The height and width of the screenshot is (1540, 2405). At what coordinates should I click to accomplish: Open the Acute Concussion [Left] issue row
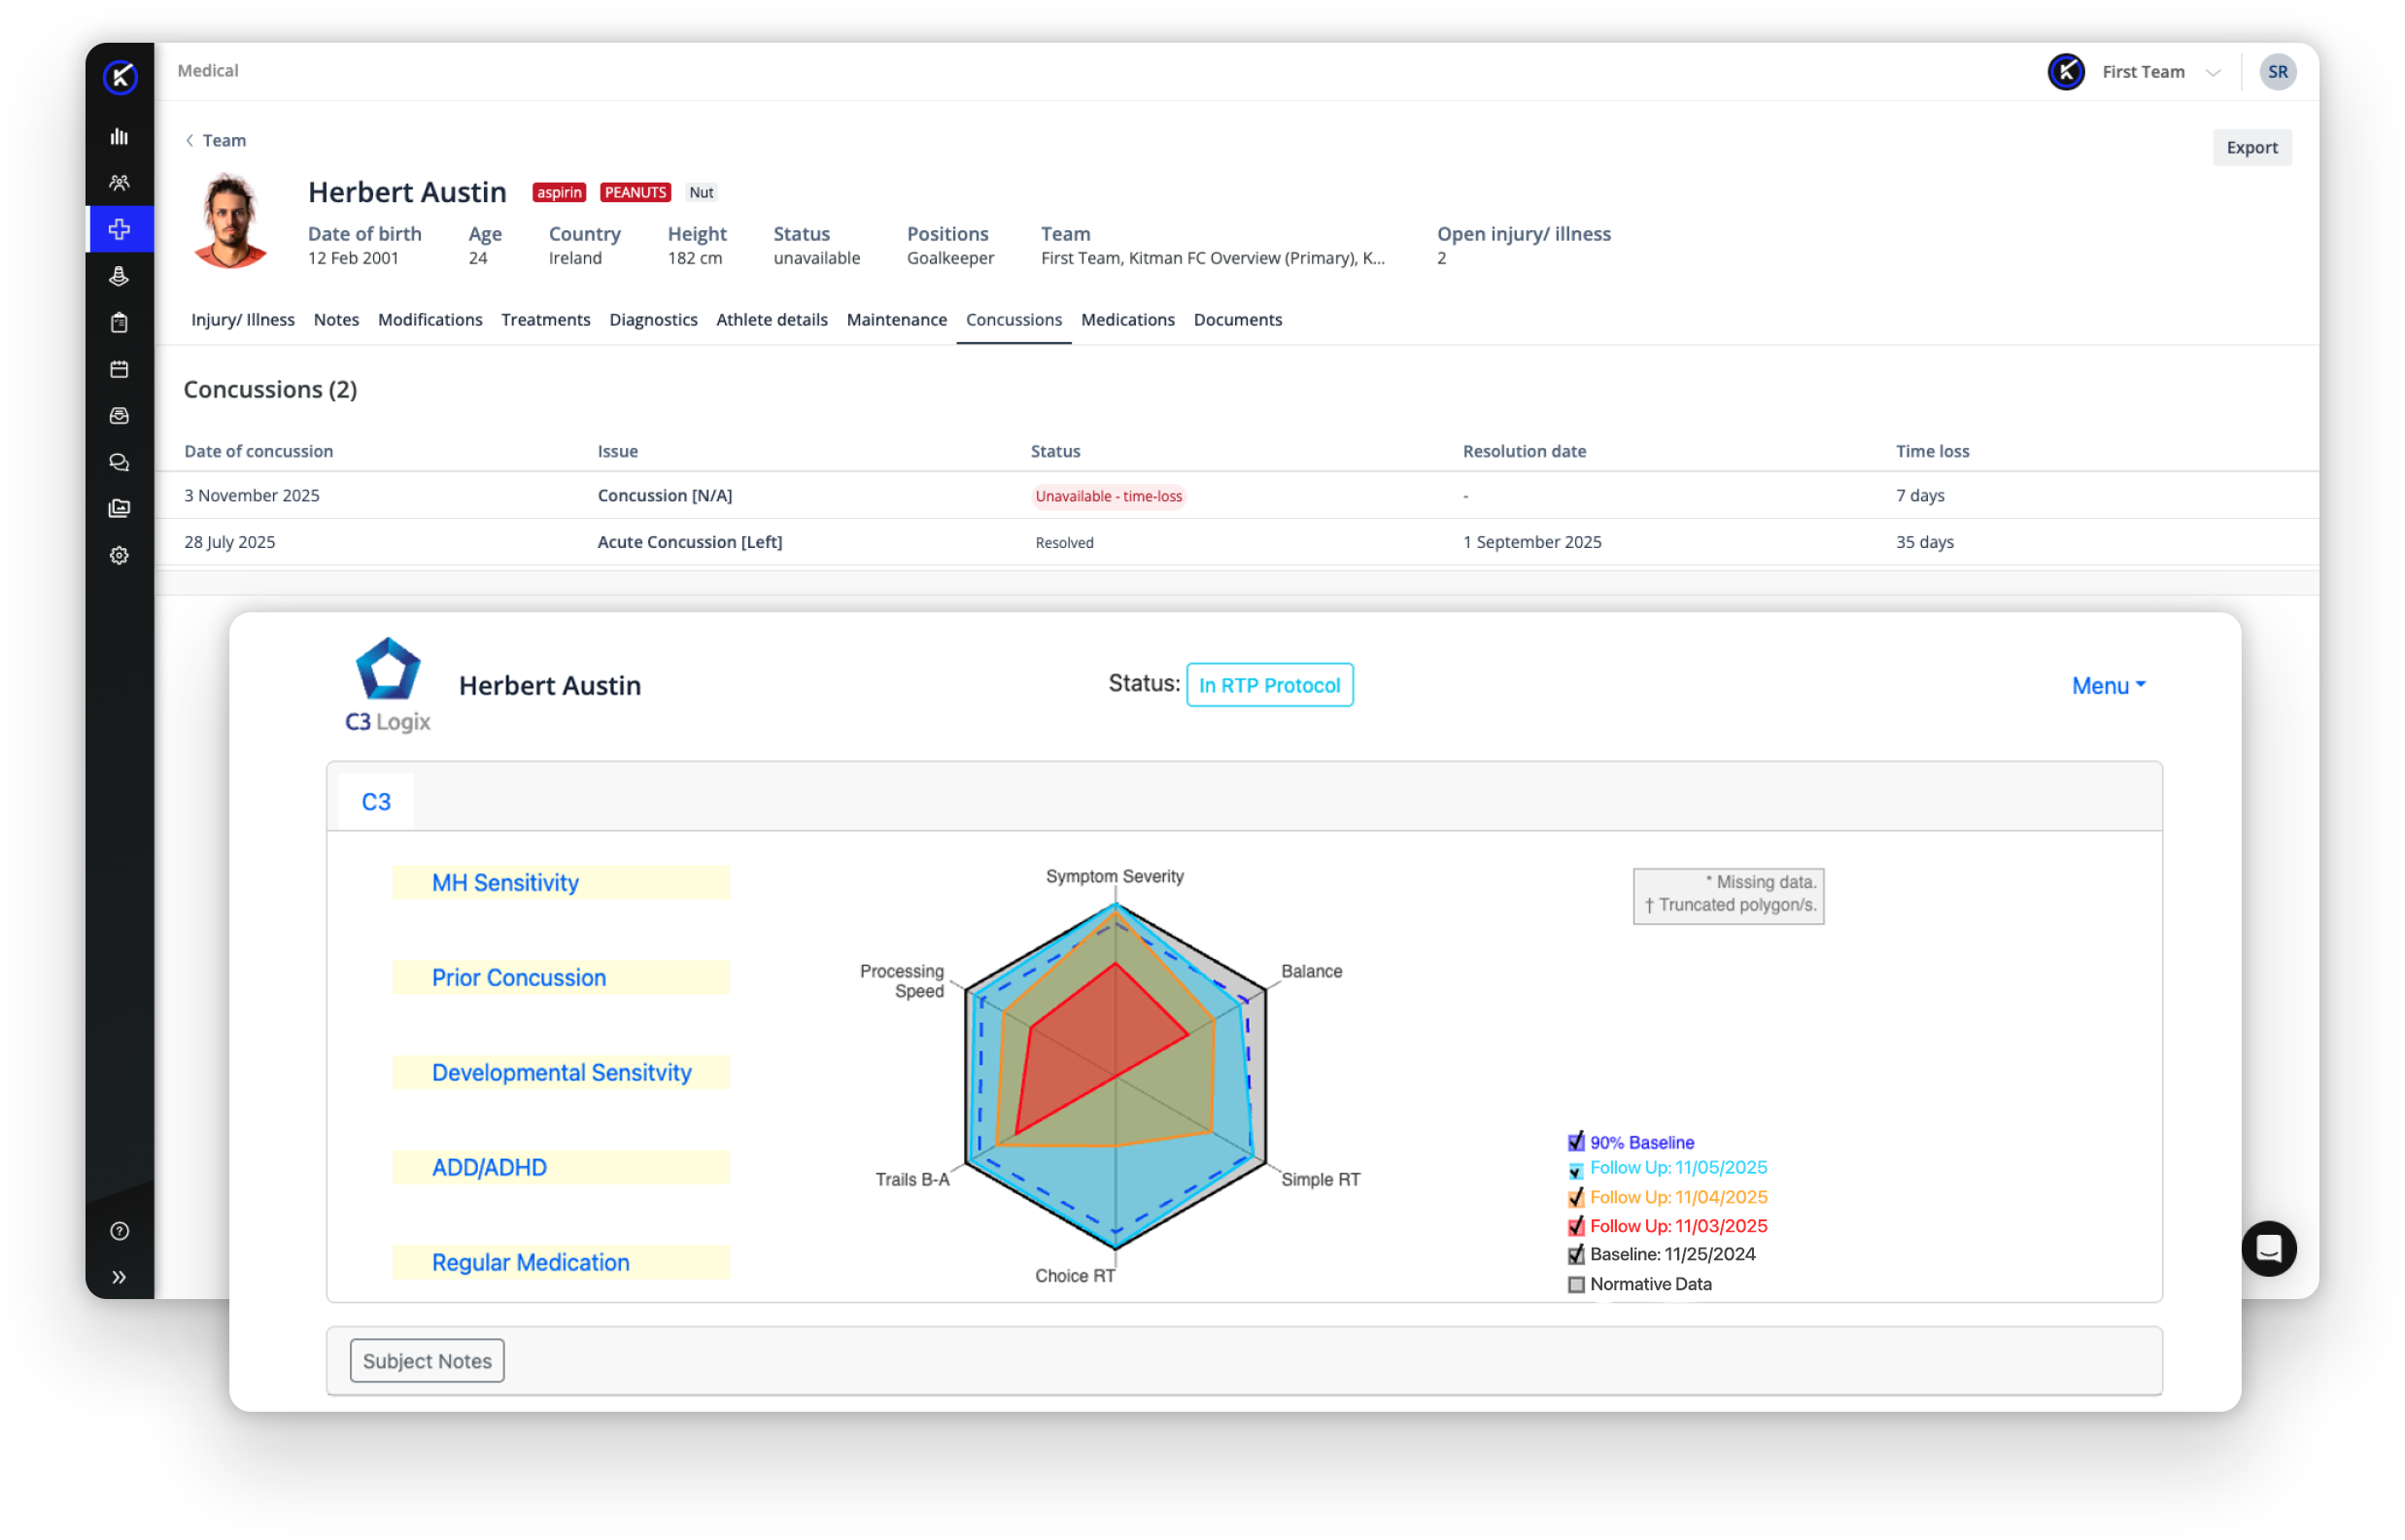click(689, 542)
